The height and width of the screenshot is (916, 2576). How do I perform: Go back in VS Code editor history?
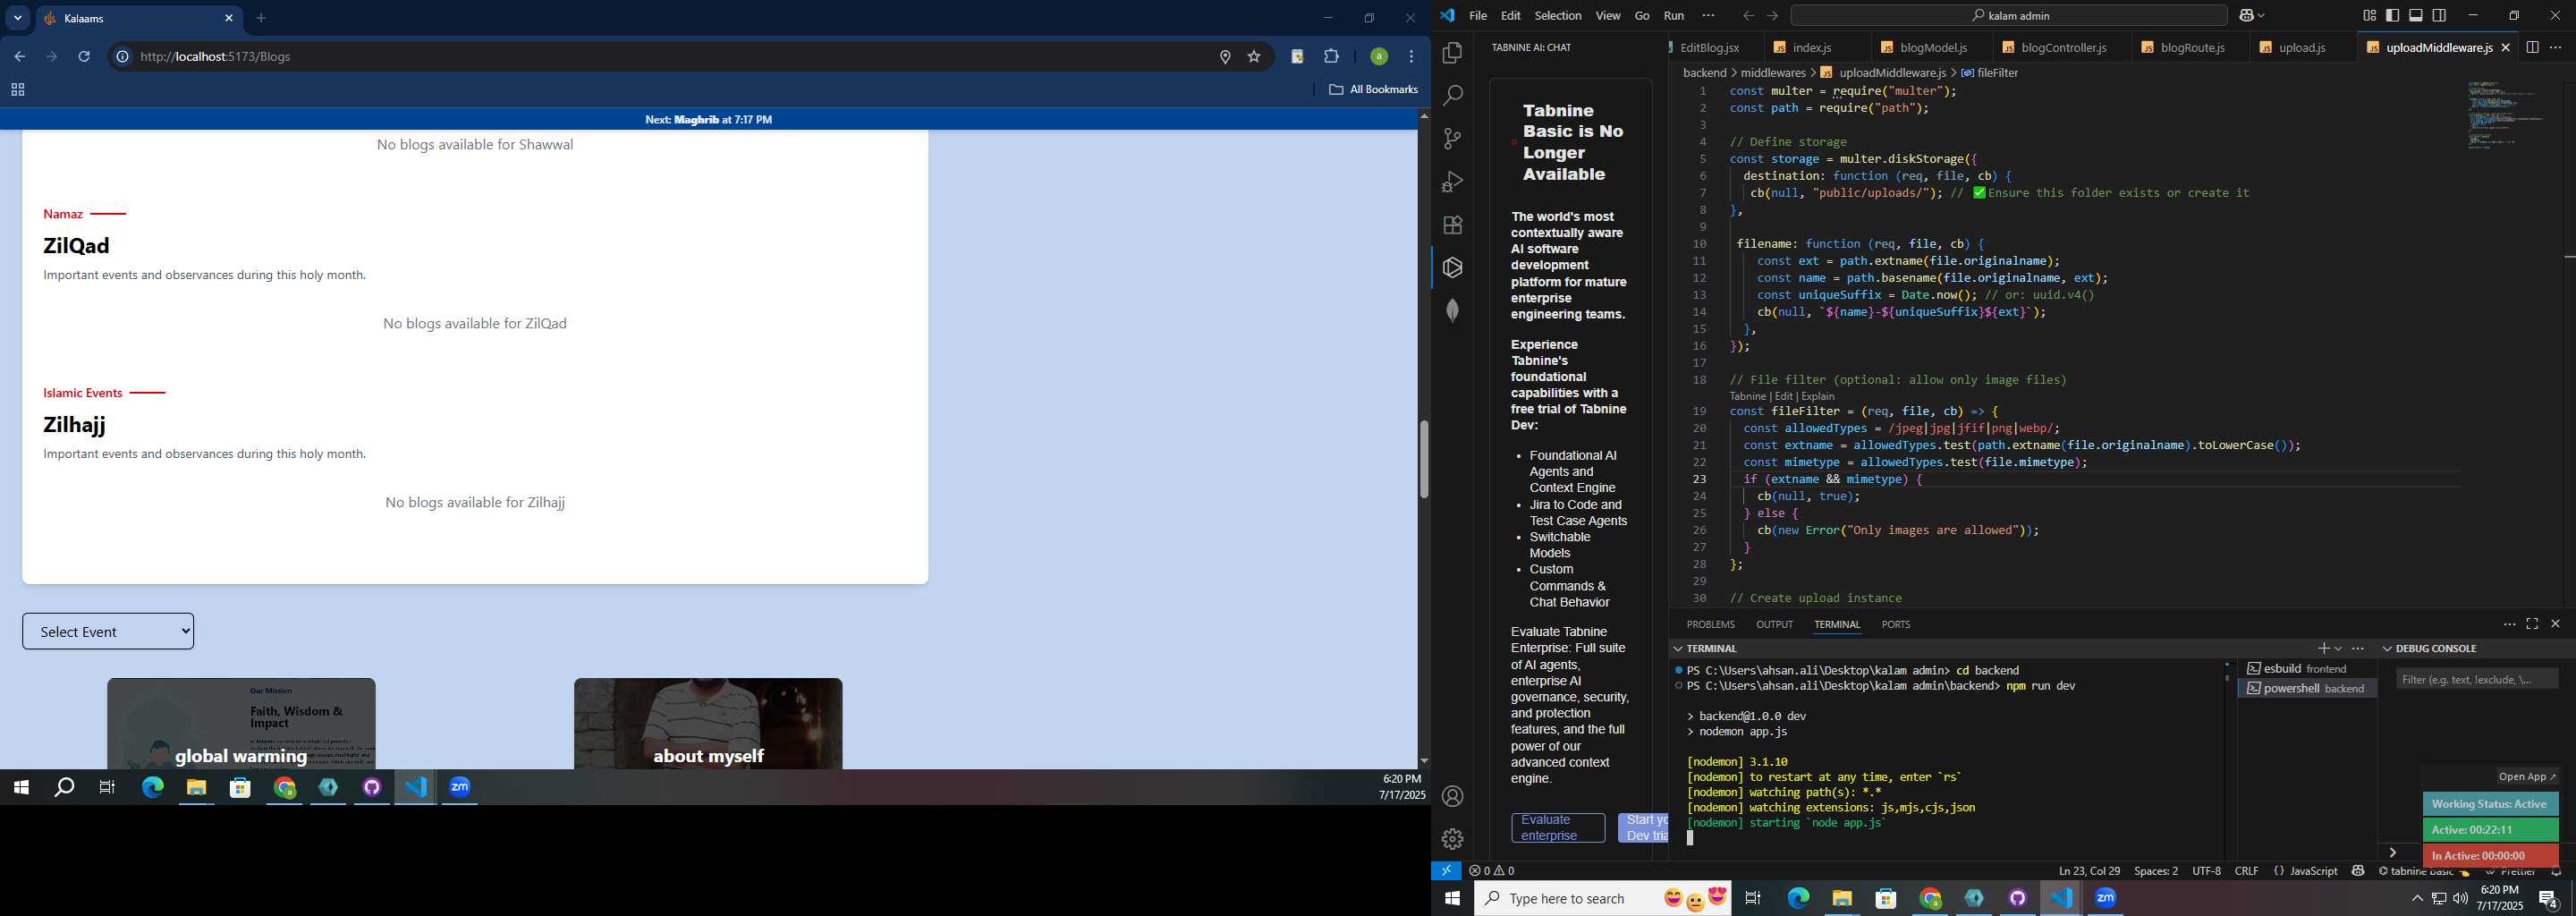pyautogui.click(x=1747, y=16)
